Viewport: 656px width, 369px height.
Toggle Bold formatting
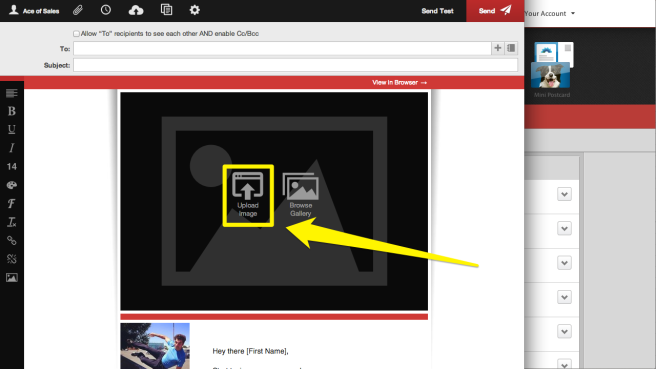coord(12,111)
